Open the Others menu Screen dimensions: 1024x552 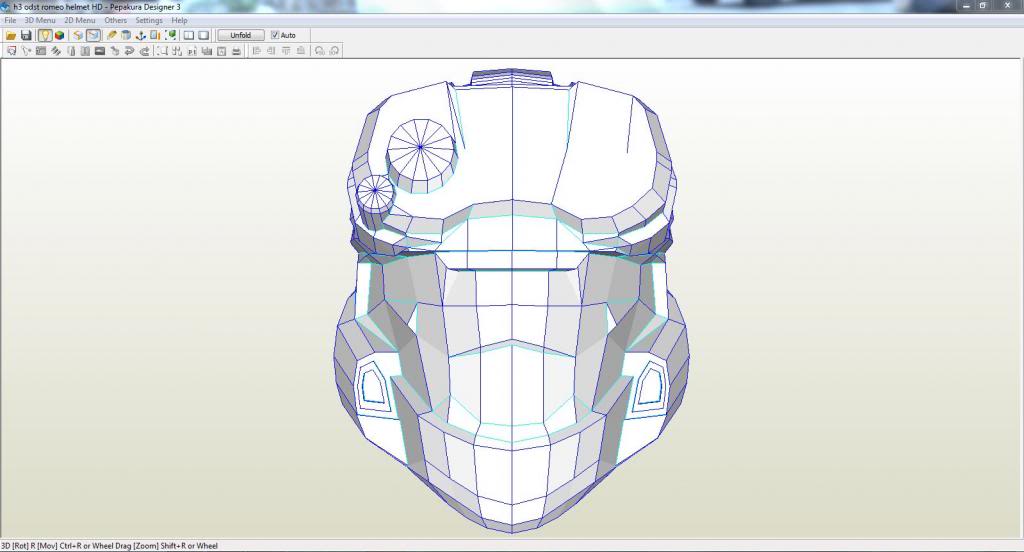(x=116, y=20)
